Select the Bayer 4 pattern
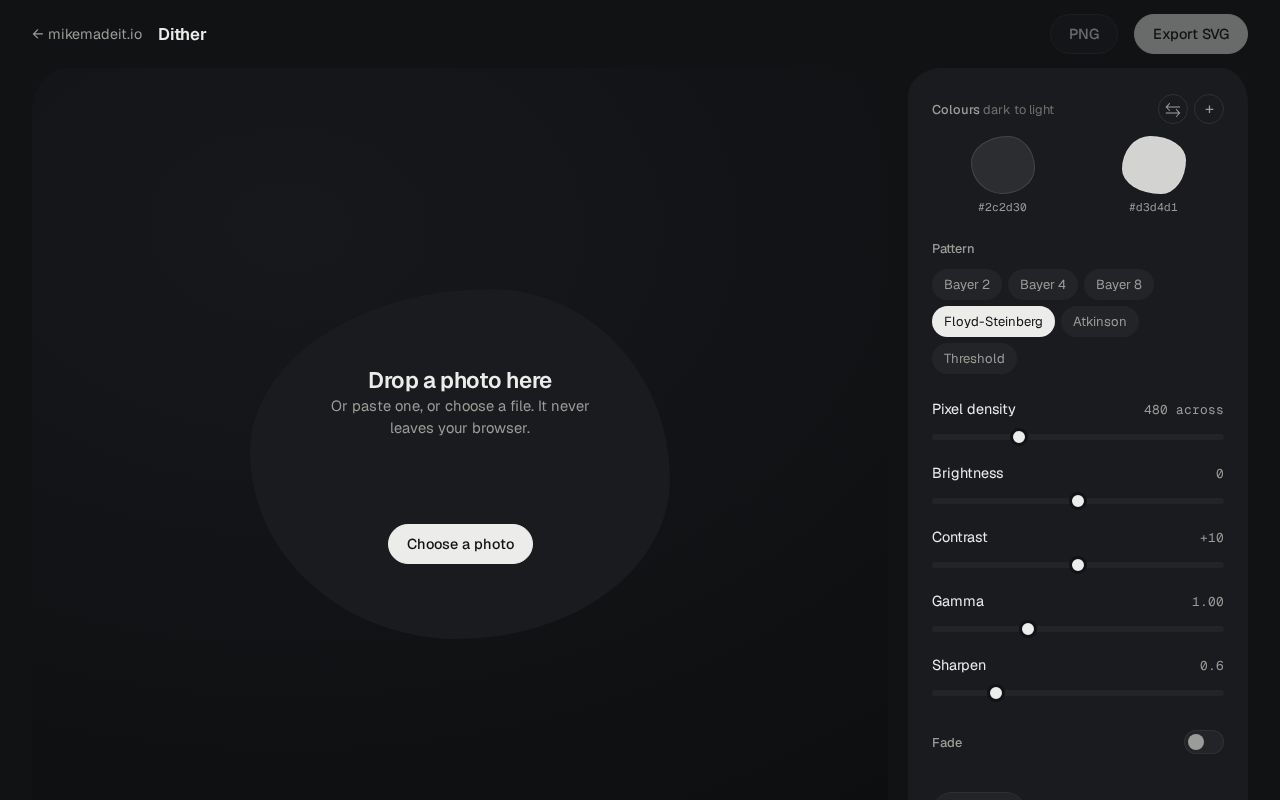The image size is (1280, 800). pos(1043,285)
